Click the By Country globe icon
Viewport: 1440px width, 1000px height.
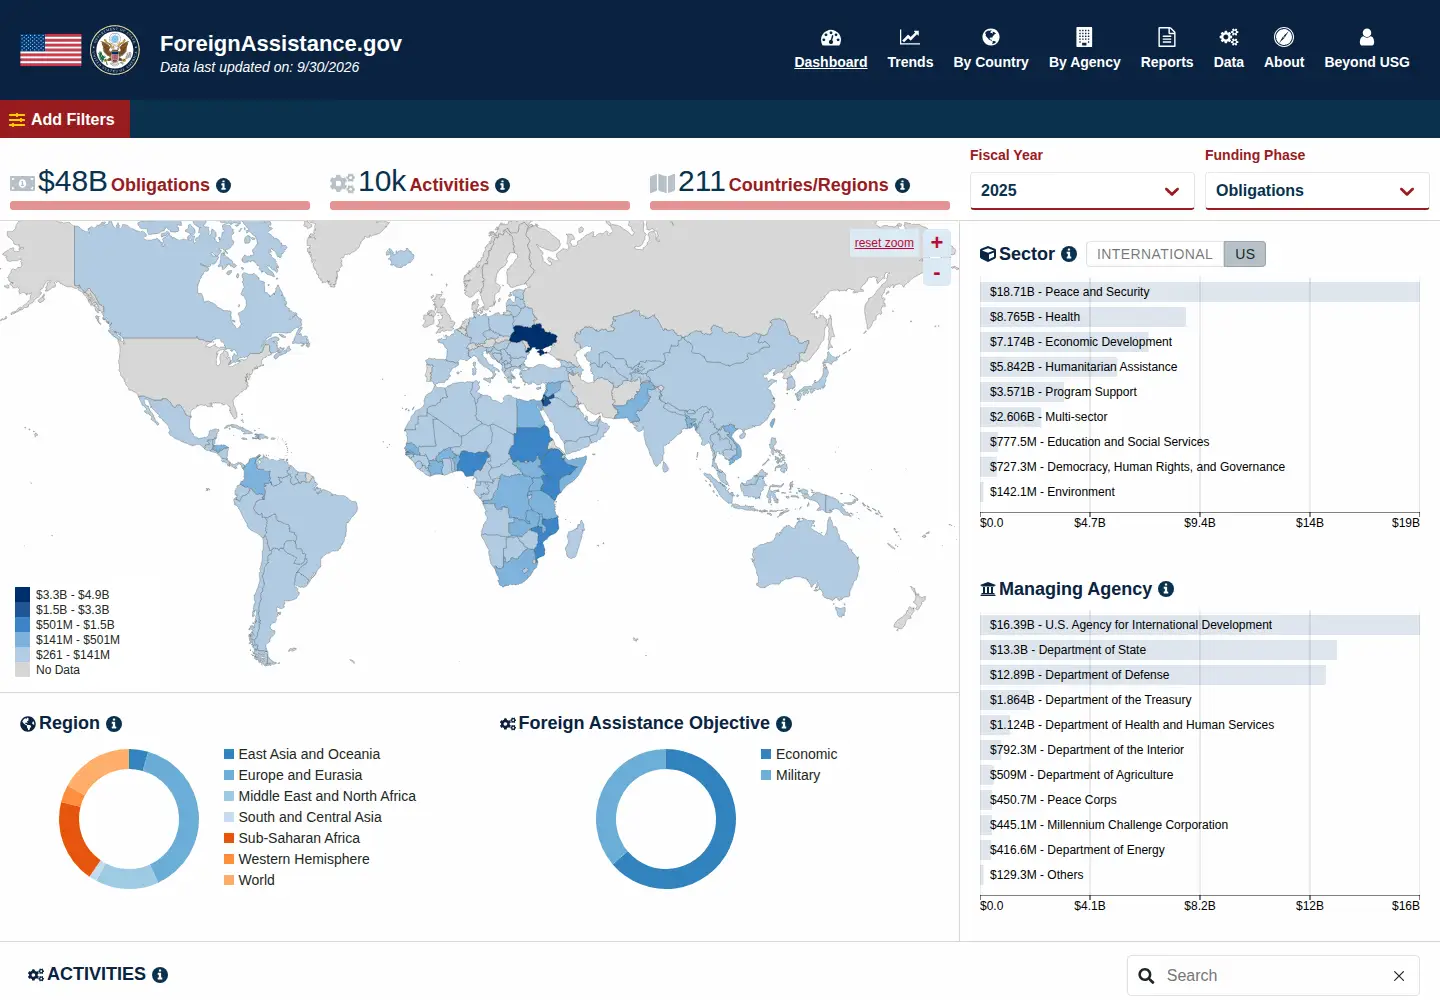coord(991,38)
